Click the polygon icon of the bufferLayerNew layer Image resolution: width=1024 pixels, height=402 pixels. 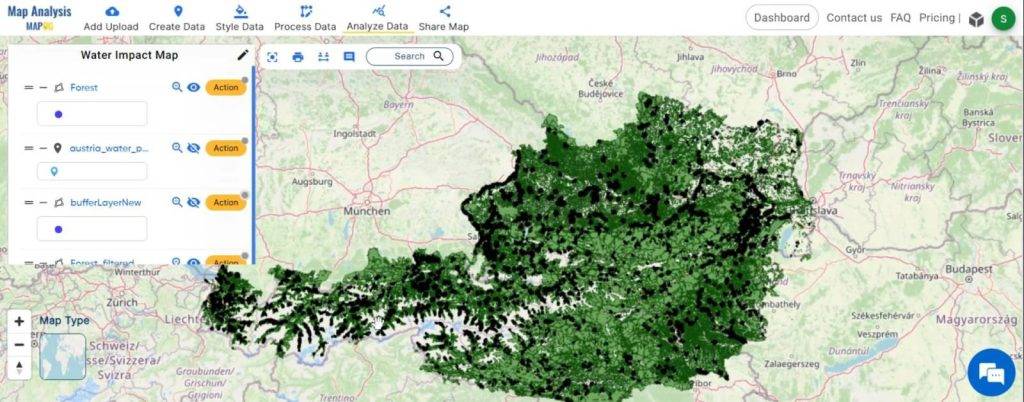tap(59, 202)
